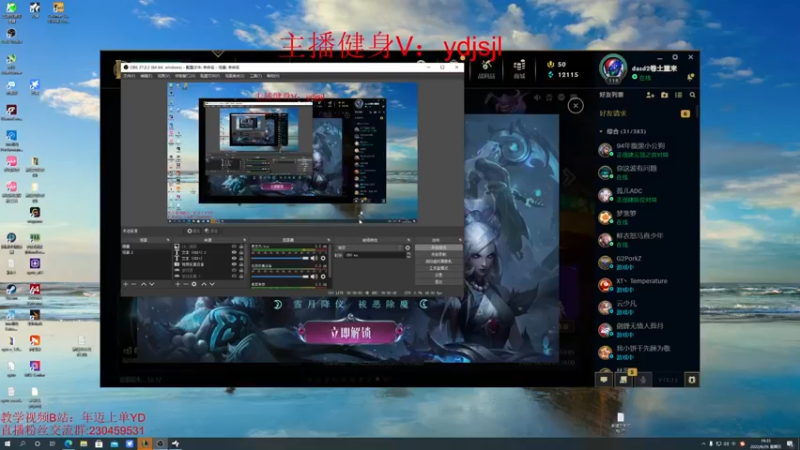Click the Studio Mode button in OBS controls
This screenshot has height=450, width=800.
click(439, 268)
